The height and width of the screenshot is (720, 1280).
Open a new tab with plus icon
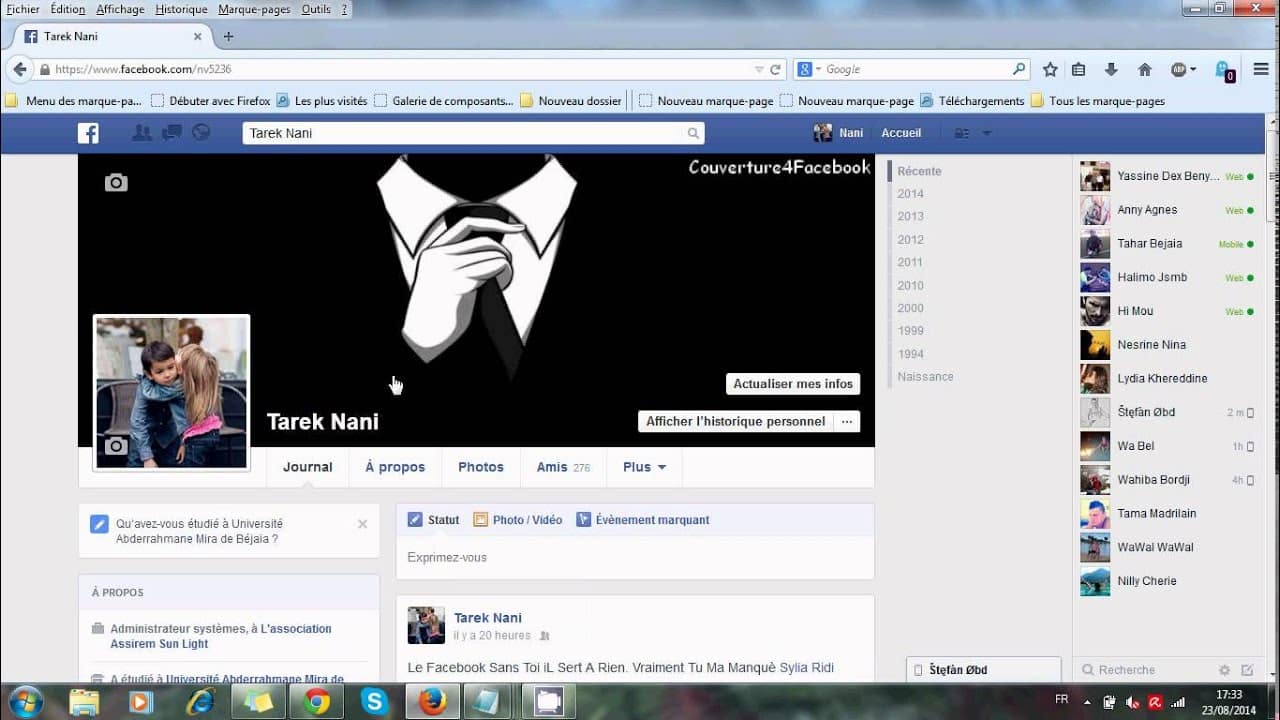(x=228, y=36)
